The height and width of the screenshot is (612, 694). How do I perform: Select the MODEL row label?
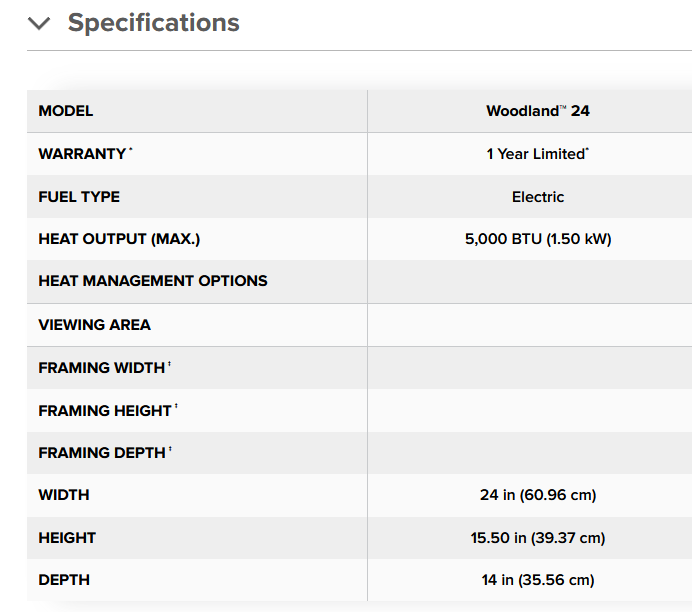point(66,111)
